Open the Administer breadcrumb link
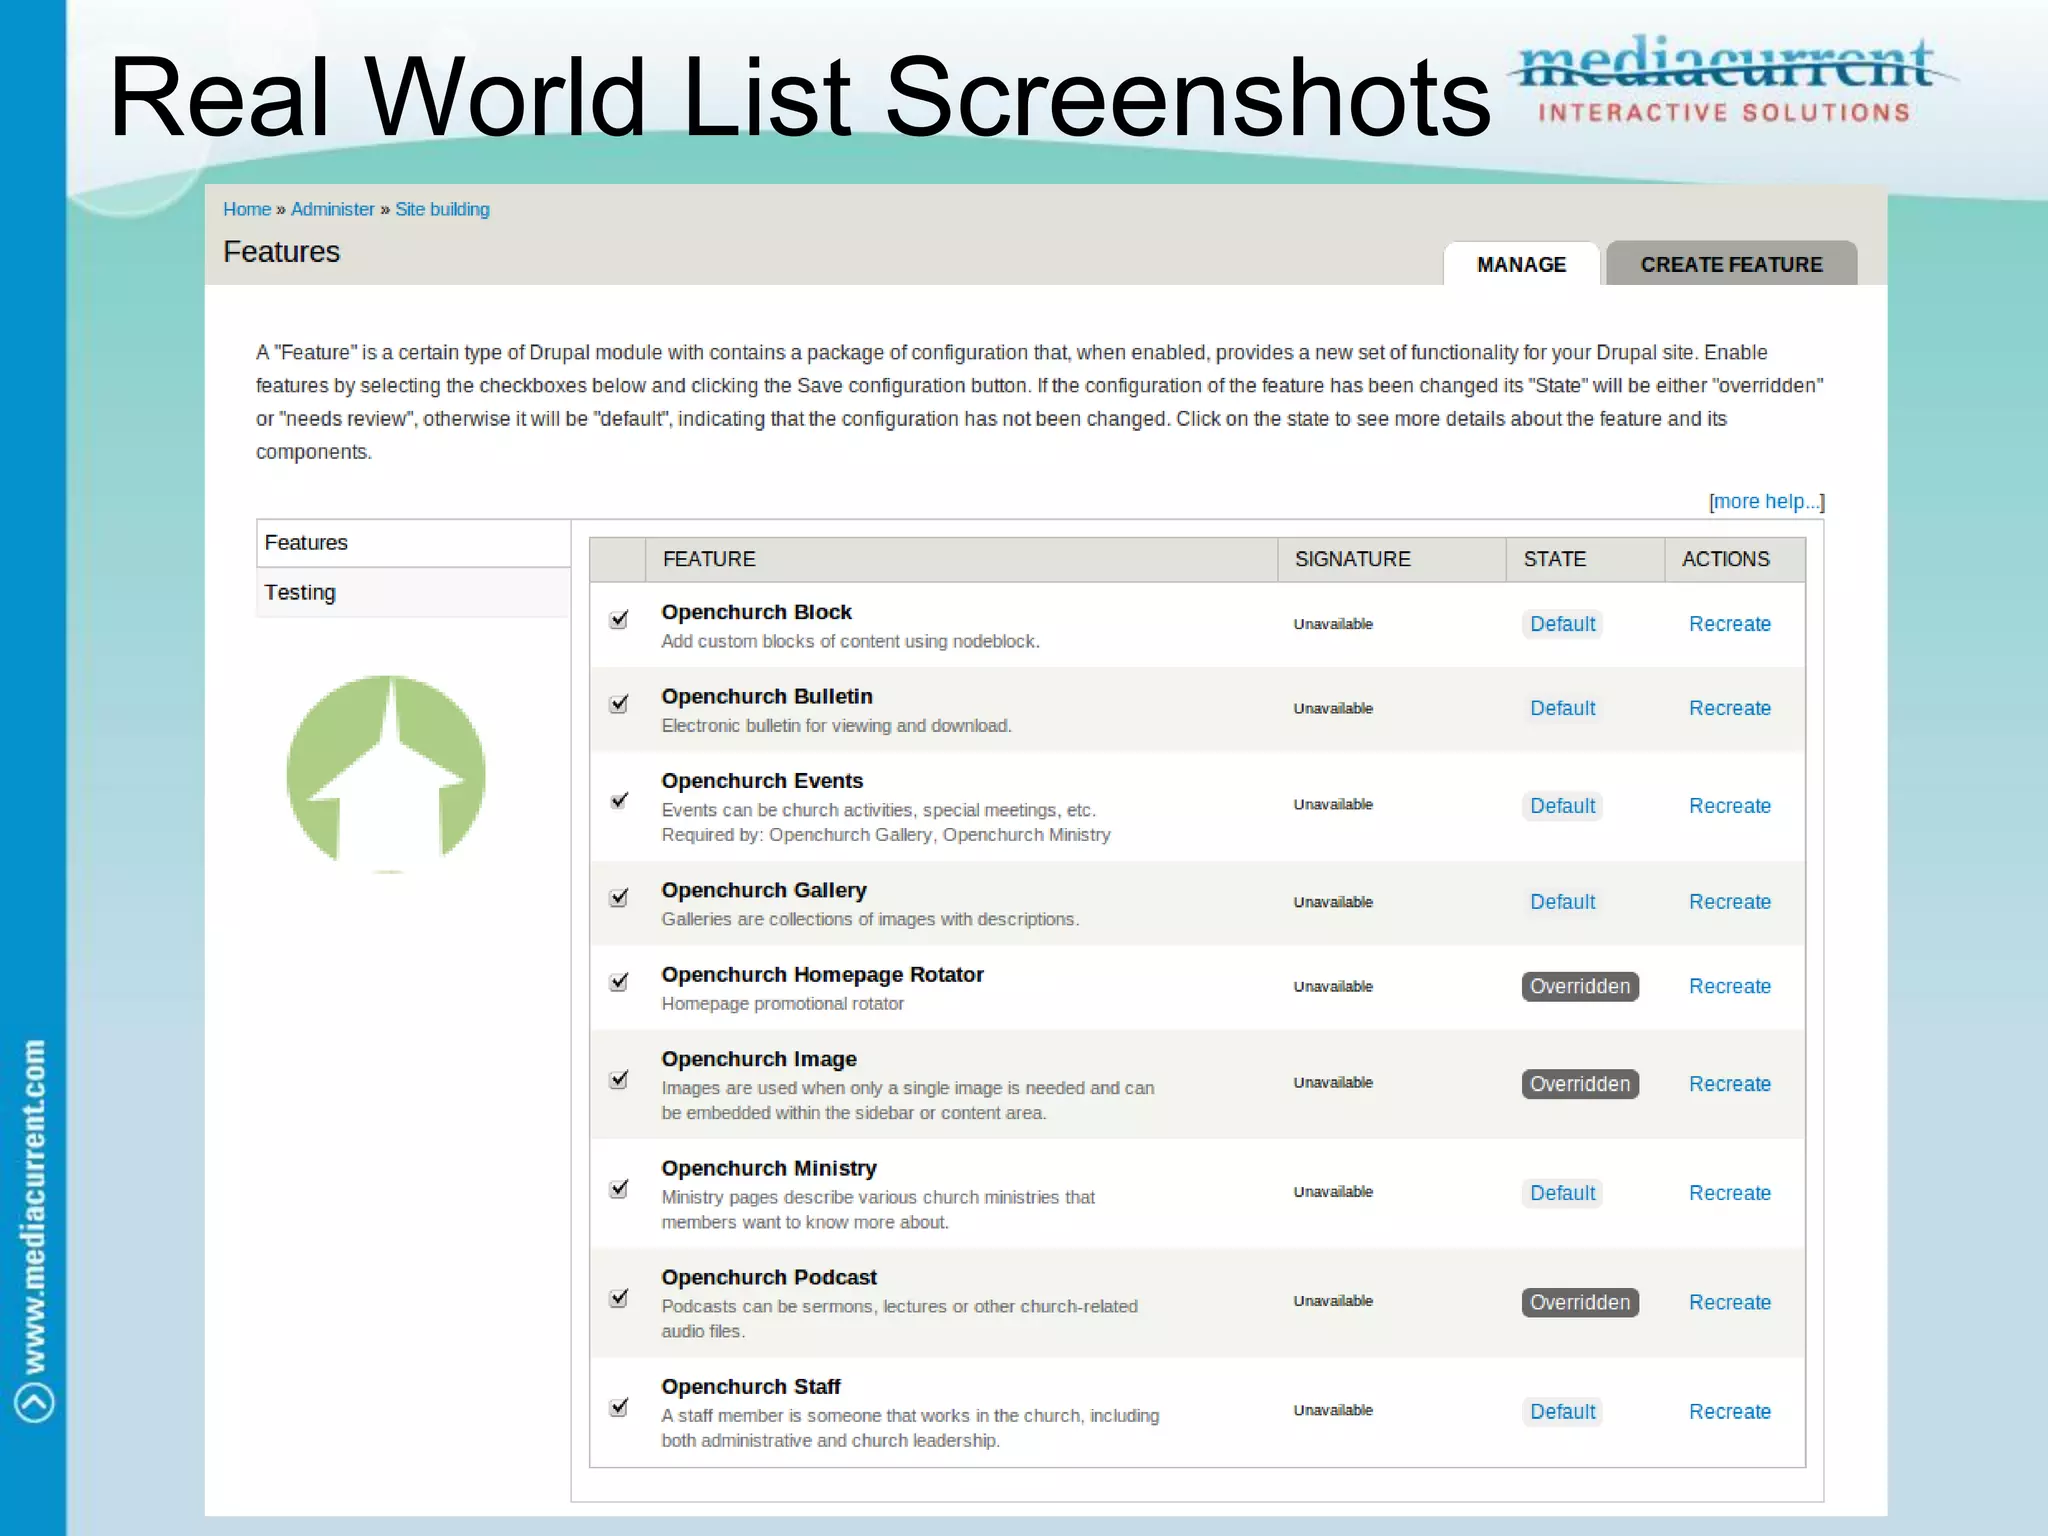Screen dimensions: 2048x1536 [x=332, y=209]
